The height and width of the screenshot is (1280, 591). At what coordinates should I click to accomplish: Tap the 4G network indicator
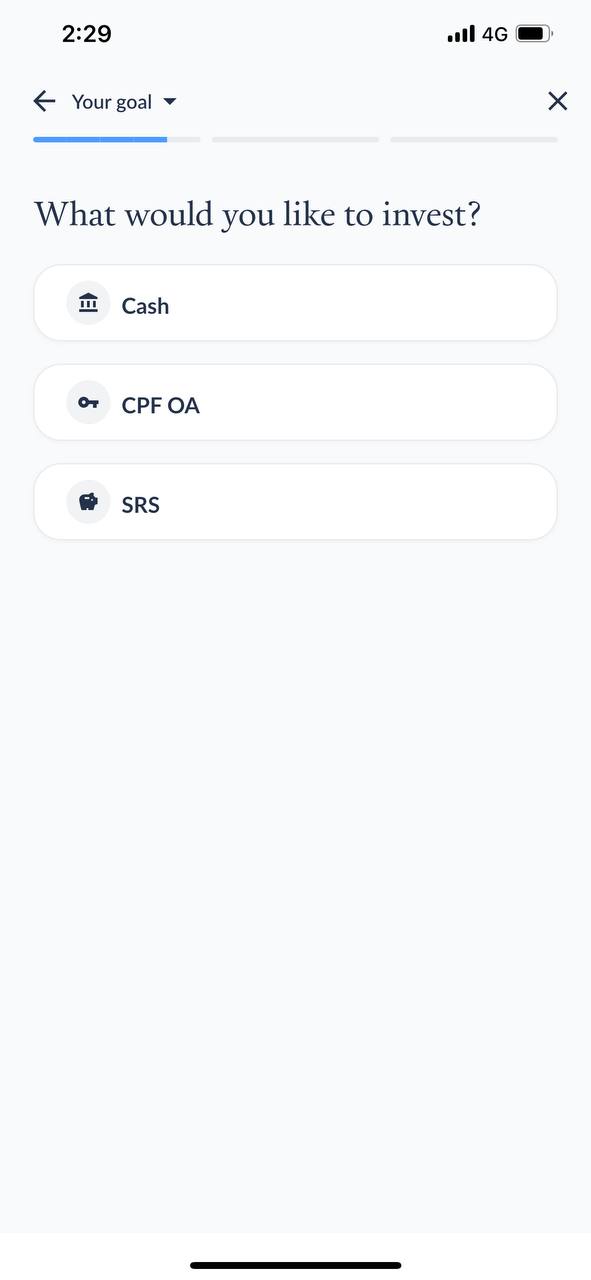pyautogui.click(x=495, y=35)
